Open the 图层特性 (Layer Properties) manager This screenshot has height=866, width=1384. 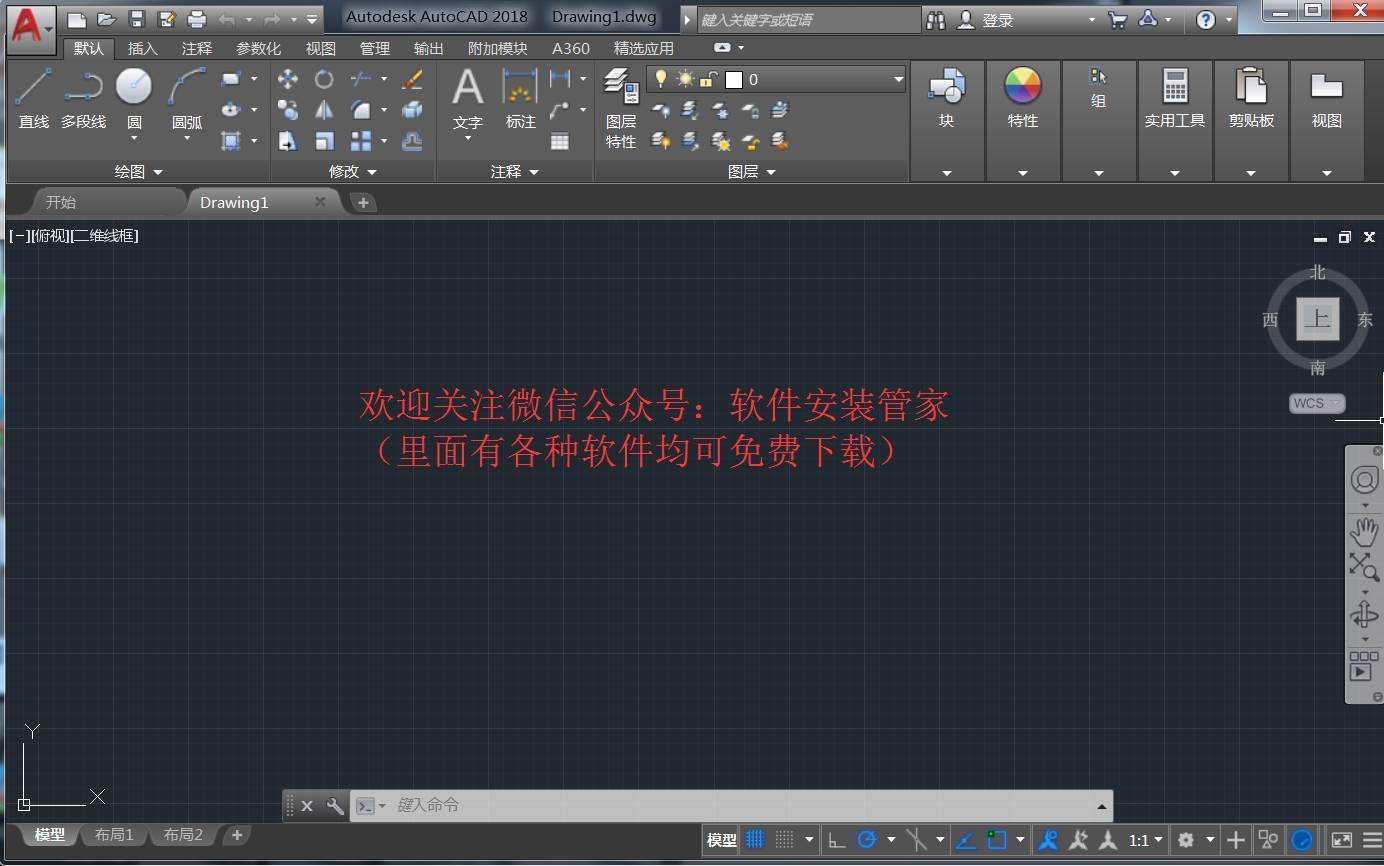[621, 105]
